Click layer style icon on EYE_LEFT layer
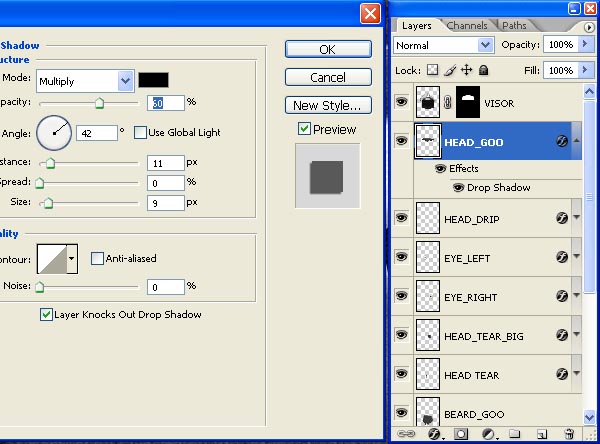This screenshot has width=600, height=444. (x=562, y=257)
